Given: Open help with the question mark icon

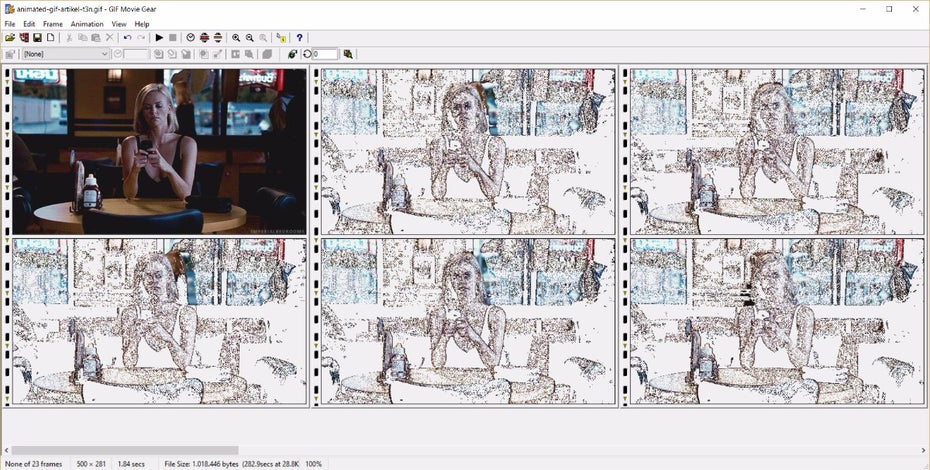Looking at the screenshot, I should (300, 37).
